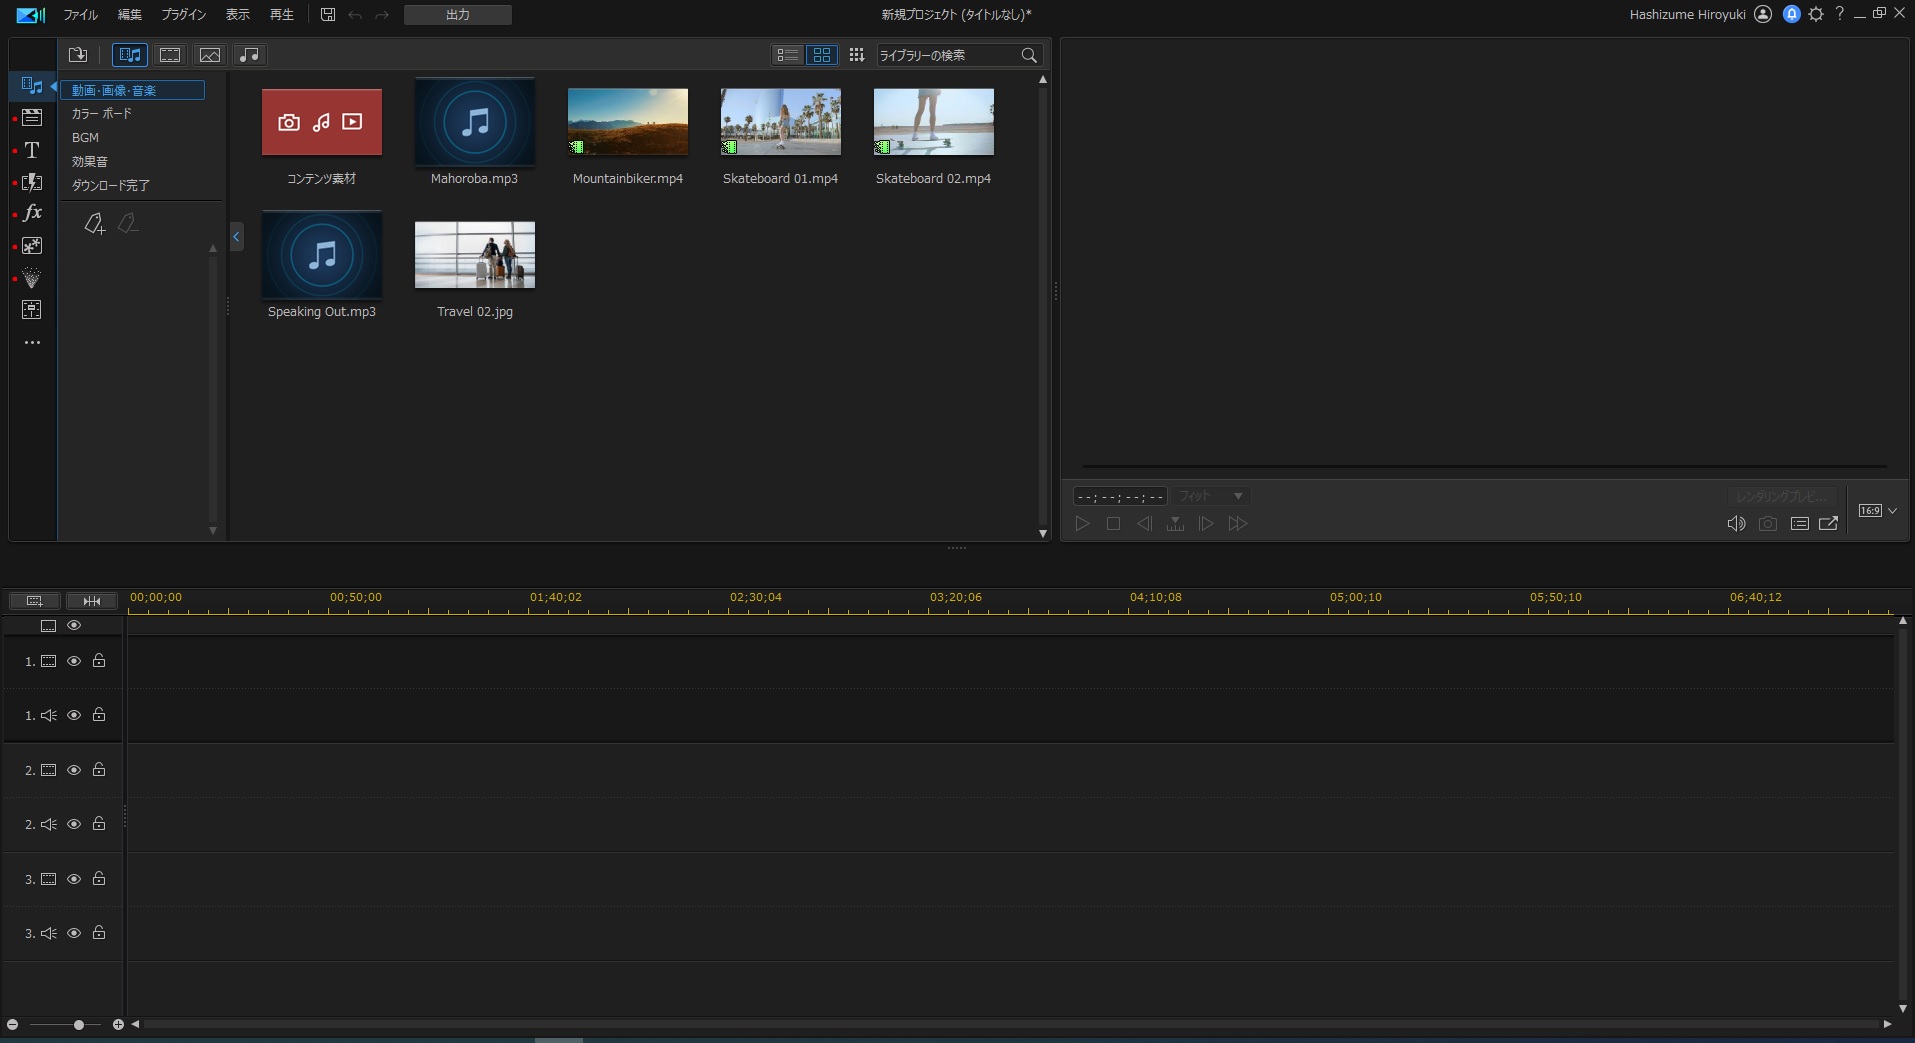Click the 出力 produce button
Image resolution: width=1915 pixels, height=1043 pixels.
458,15
